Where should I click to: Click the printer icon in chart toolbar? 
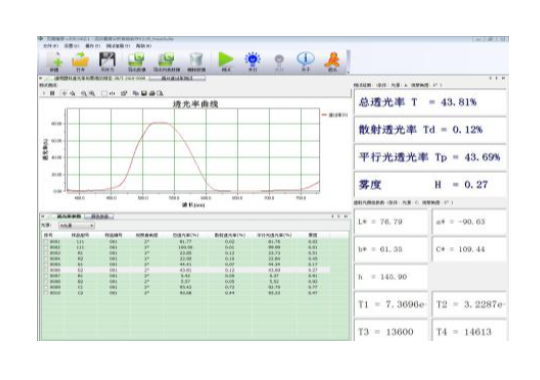(152, 93)
